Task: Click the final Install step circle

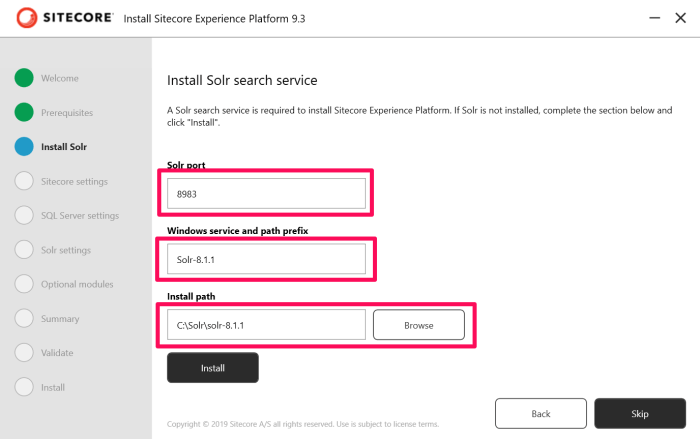Action: coord(24,387)
